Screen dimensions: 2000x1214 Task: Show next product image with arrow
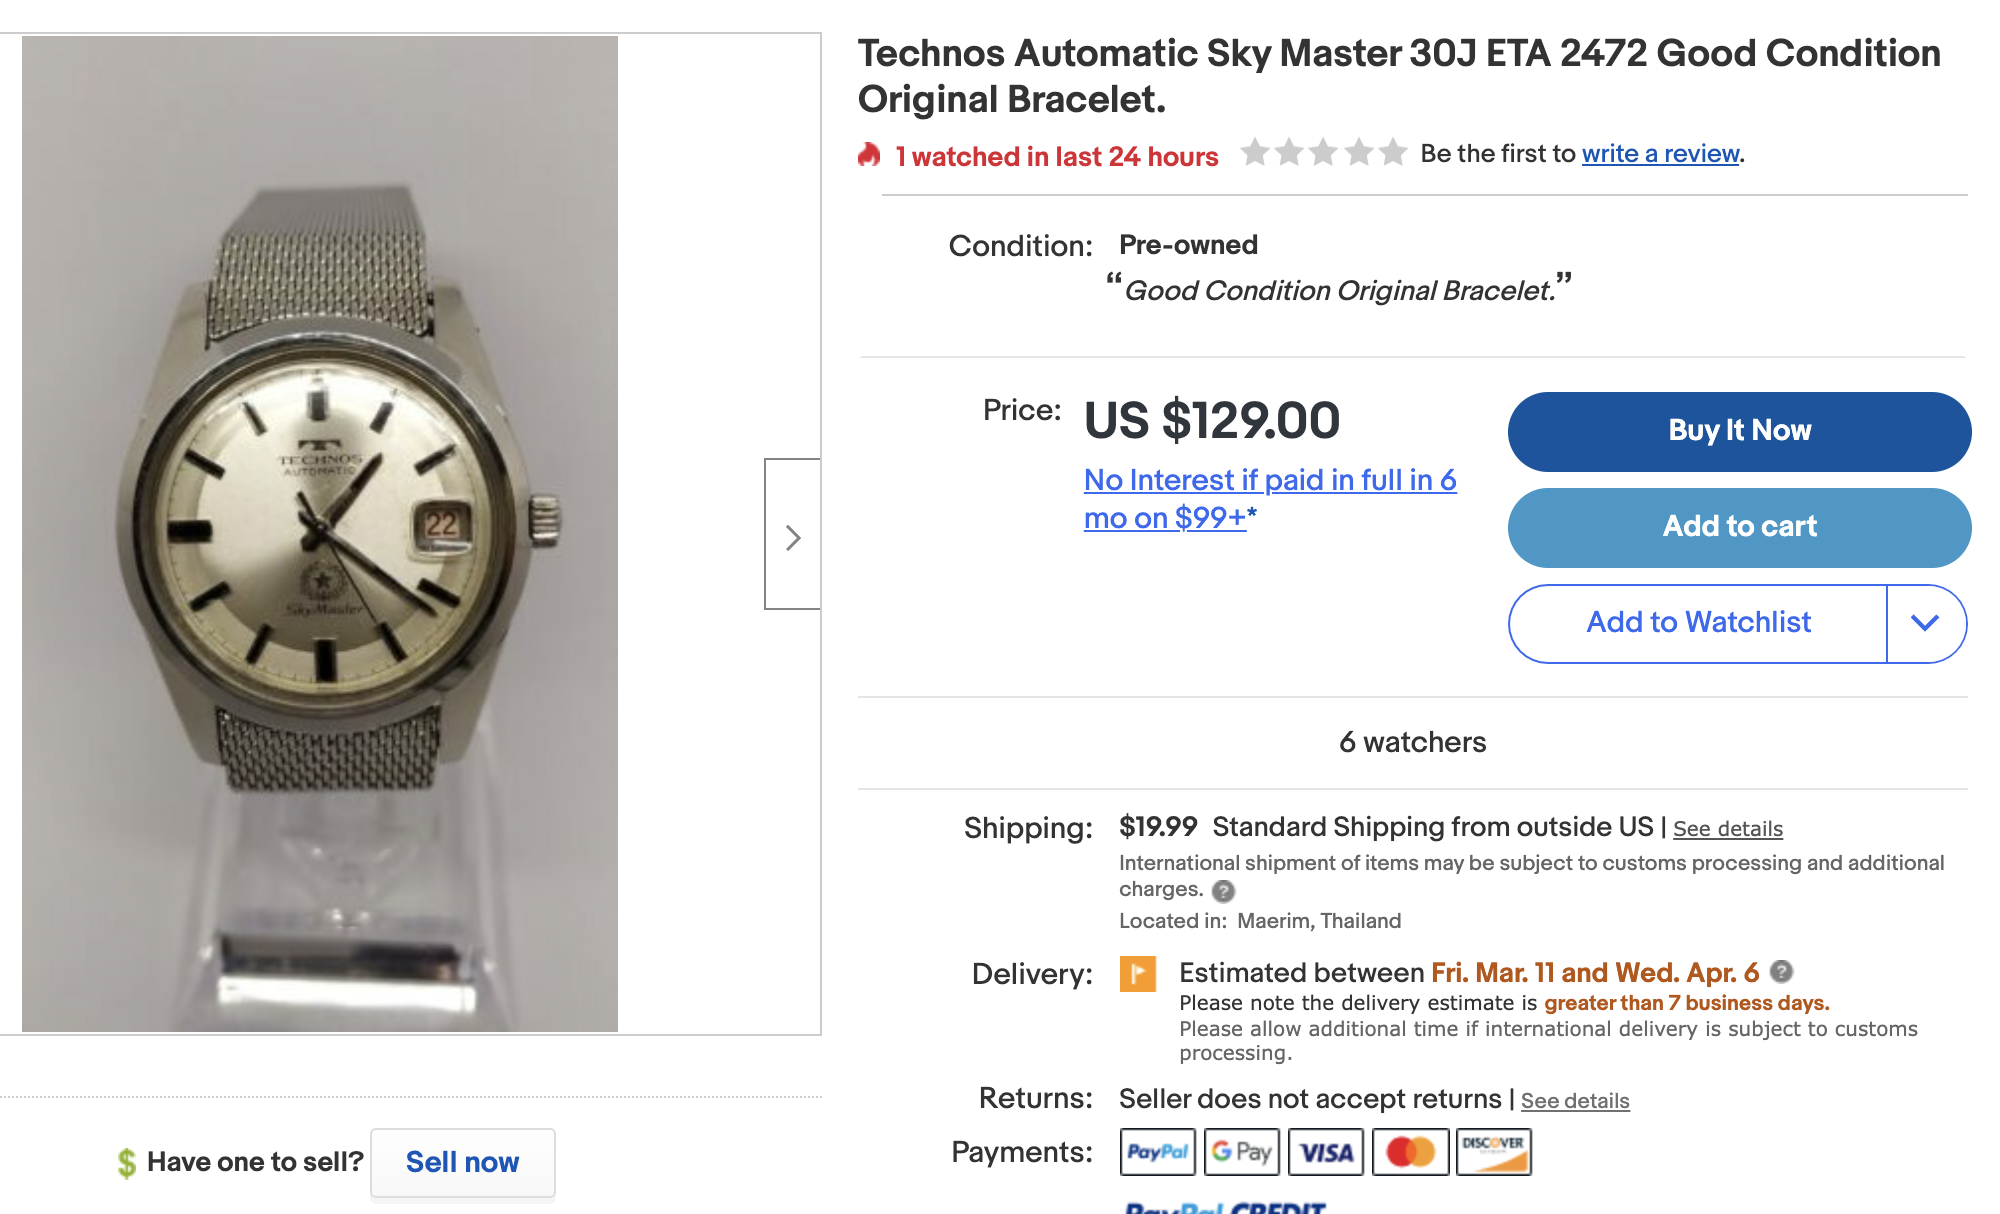coord(793,535)
